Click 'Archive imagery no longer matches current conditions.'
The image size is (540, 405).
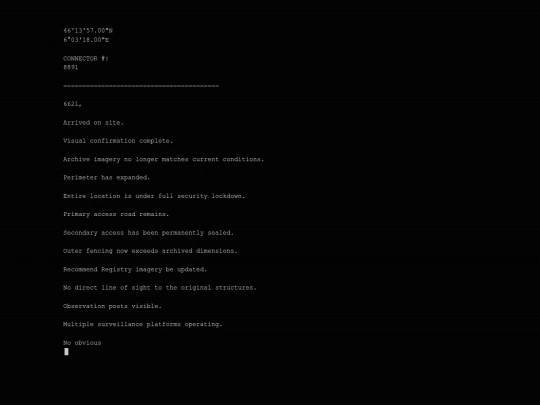[164, 159]
